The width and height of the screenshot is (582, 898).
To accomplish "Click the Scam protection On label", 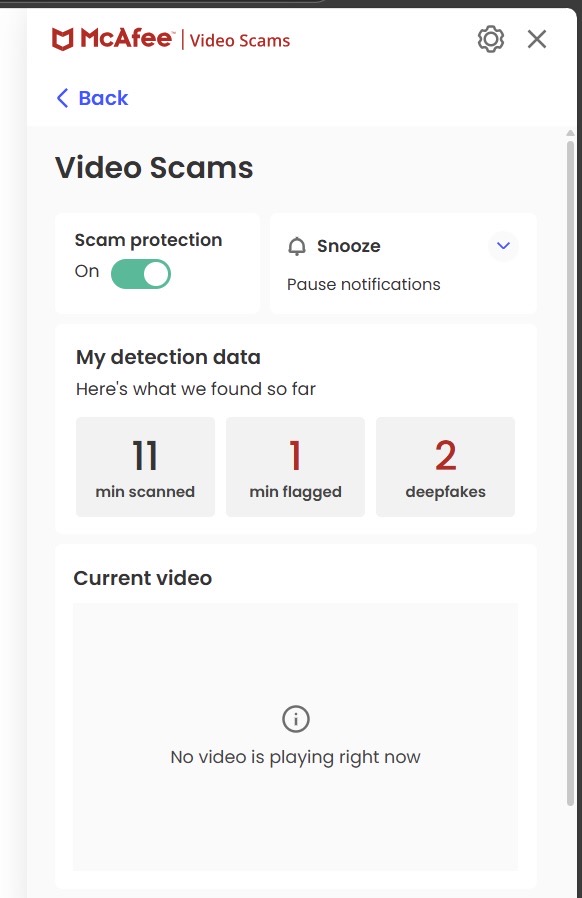I will click(x=86, y=271).
